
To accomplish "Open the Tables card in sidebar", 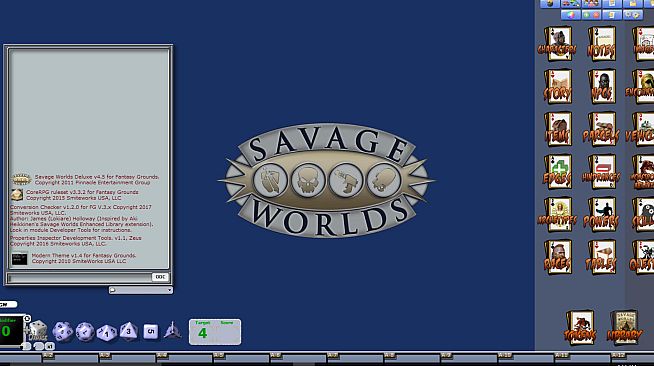I will click(601, 257).
